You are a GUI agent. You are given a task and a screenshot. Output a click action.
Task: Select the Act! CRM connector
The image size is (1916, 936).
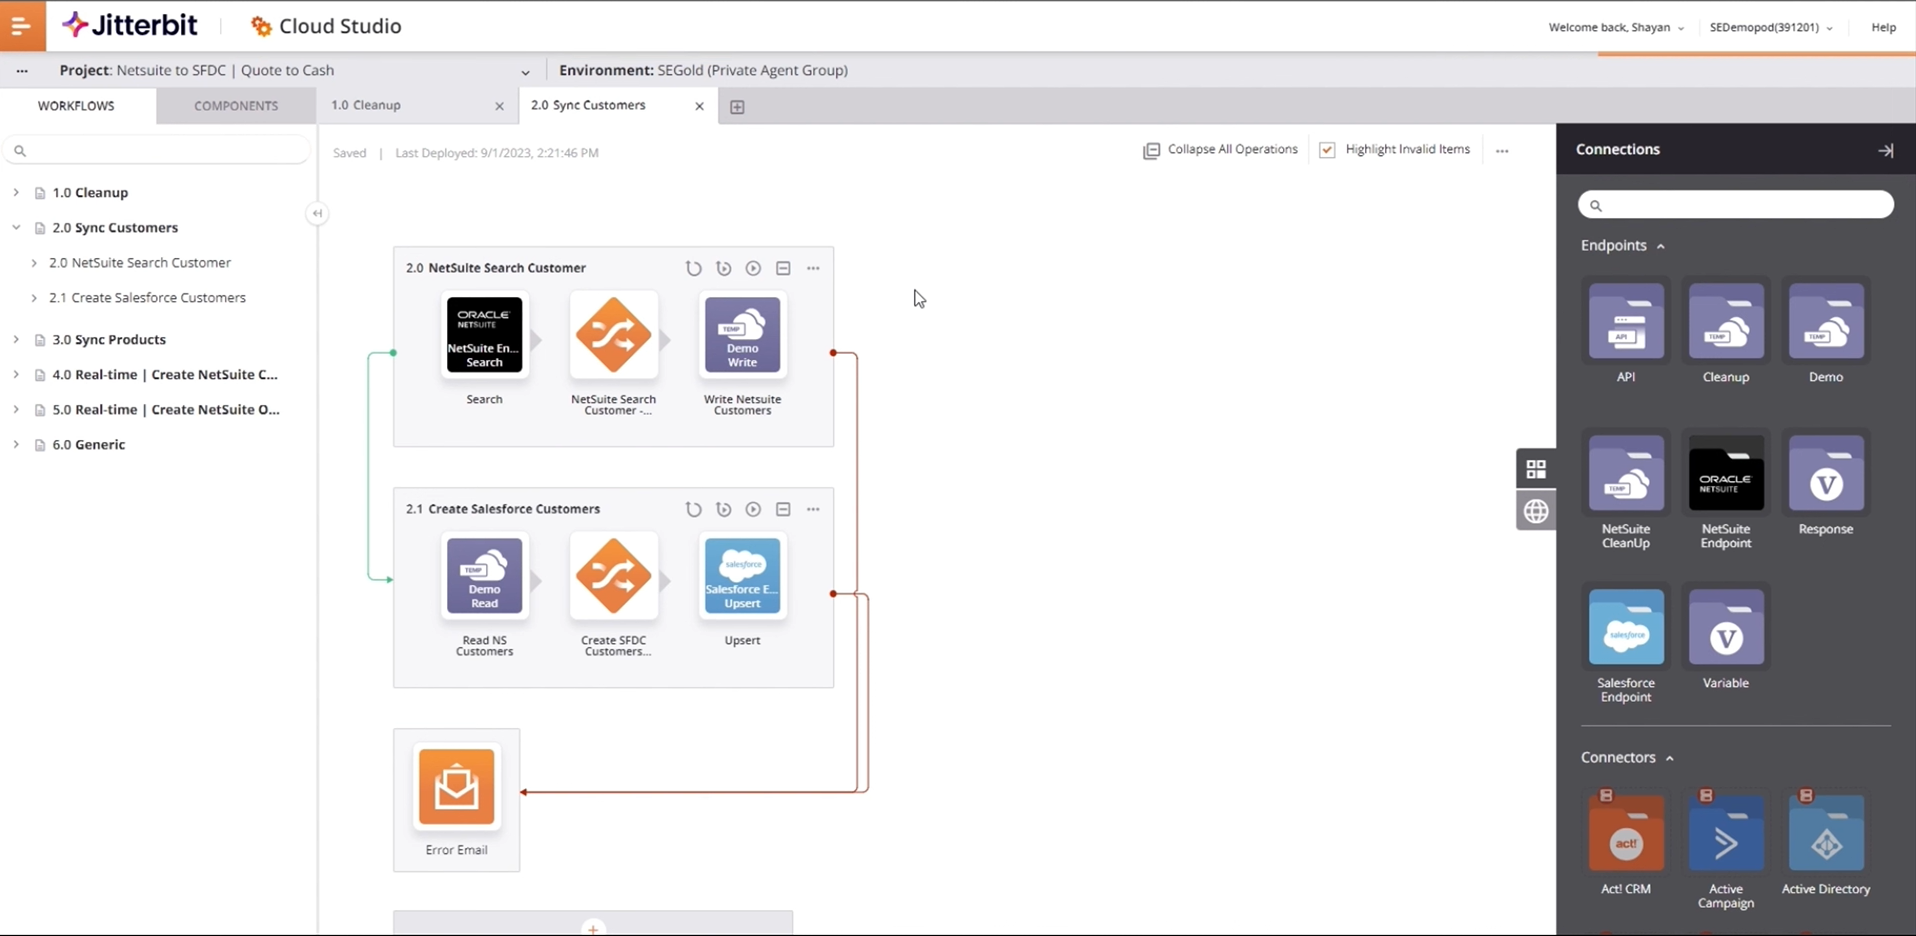1626,833
